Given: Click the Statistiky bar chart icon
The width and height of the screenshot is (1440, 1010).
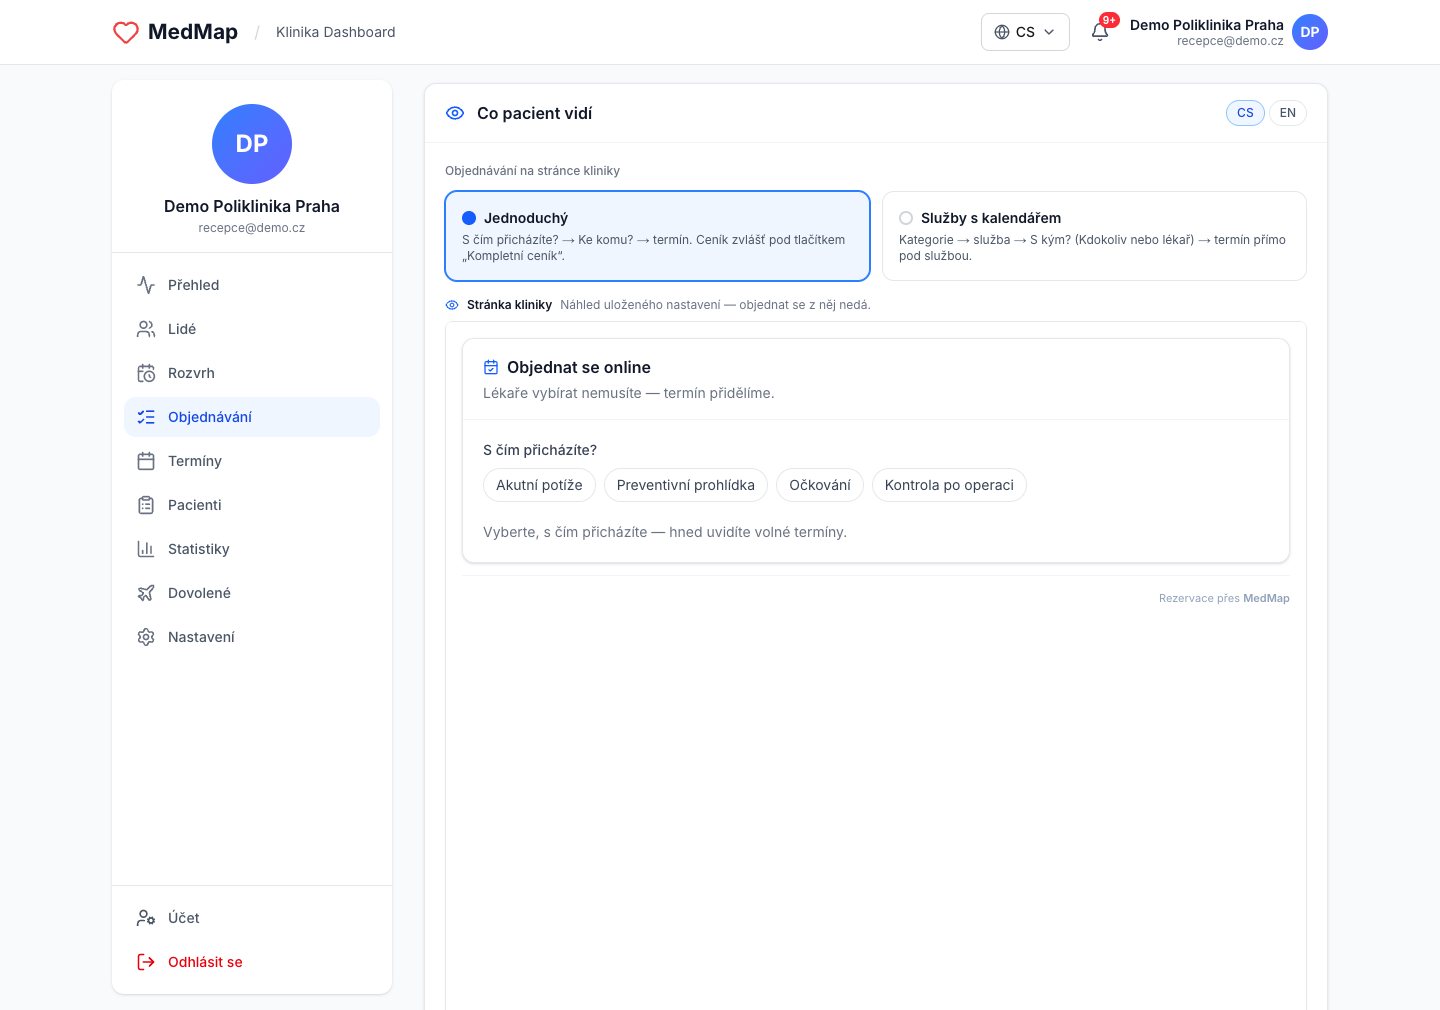Looking at the screenshot, I should tap(146, 549).
